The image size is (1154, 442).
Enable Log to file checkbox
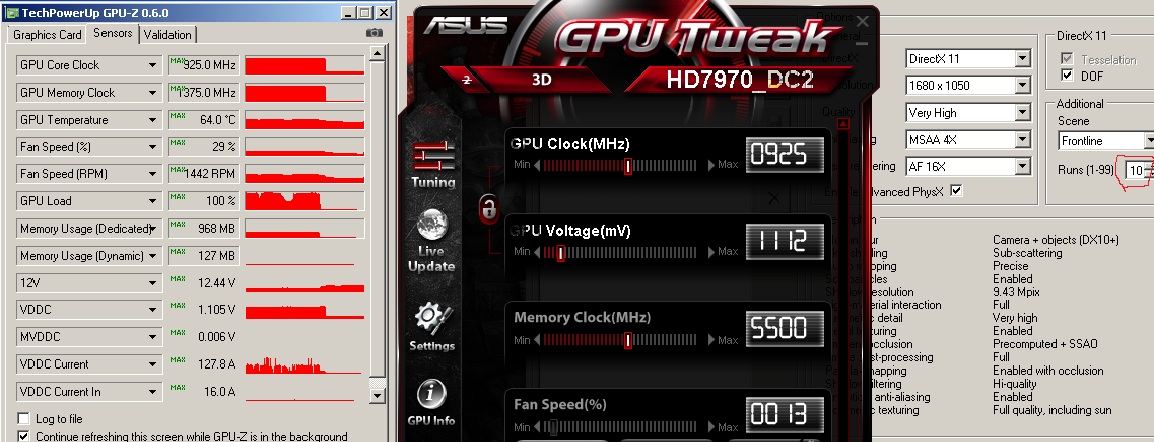coord(24,418)
